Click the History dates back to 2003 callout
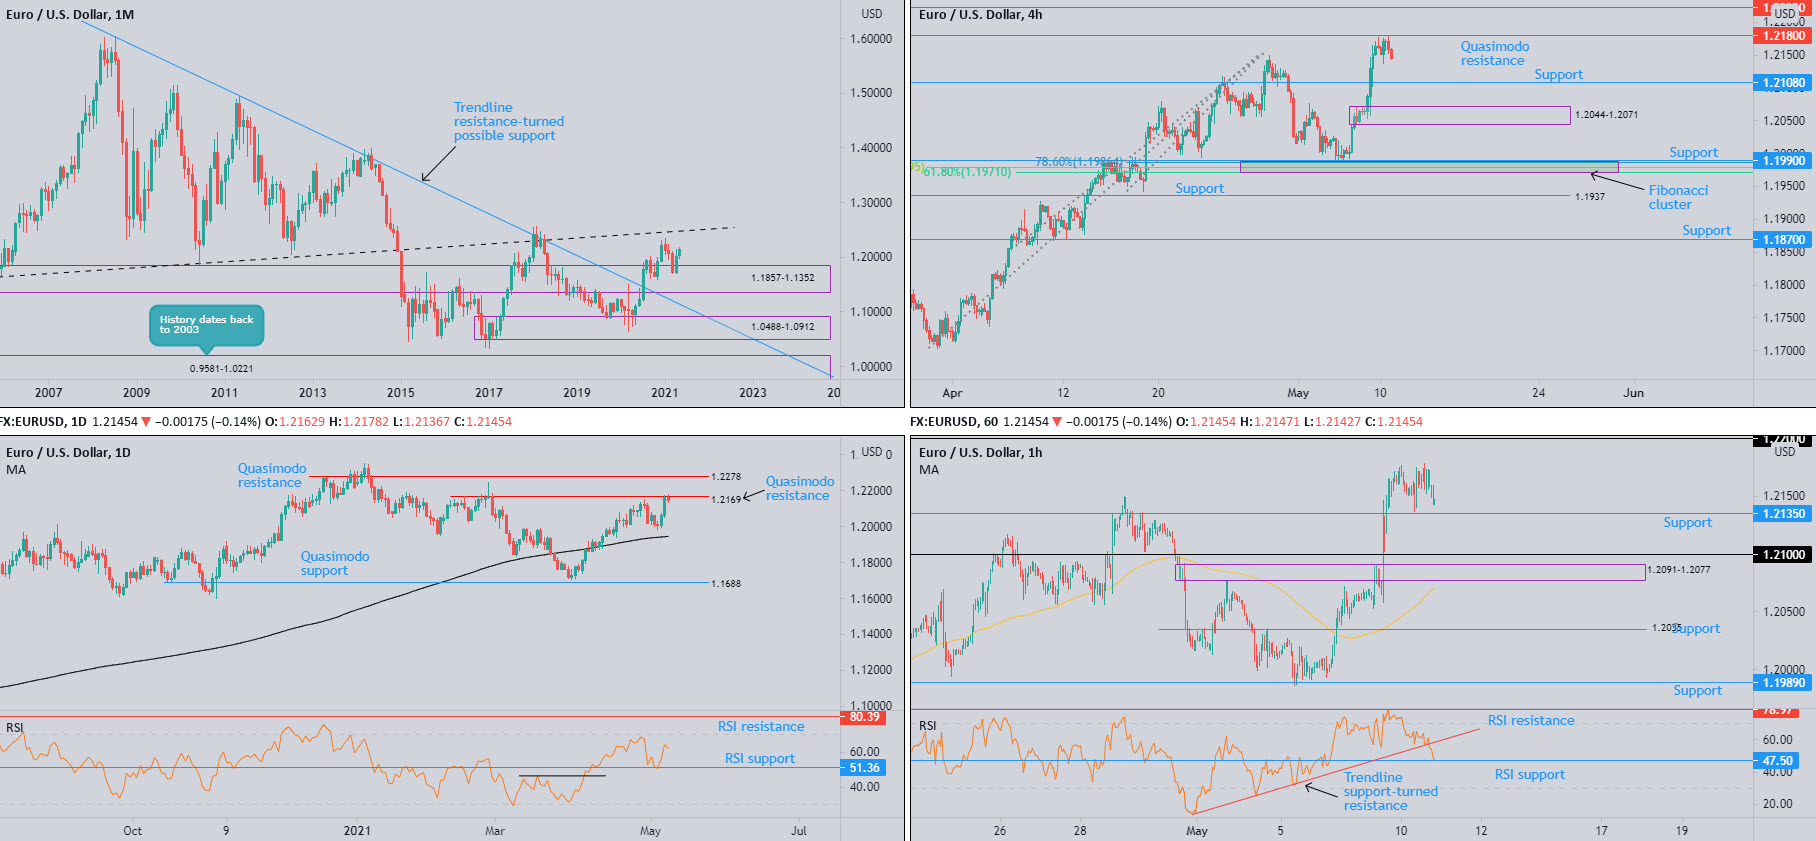This screenshot has width=1816, height=841. coord(207,325)
